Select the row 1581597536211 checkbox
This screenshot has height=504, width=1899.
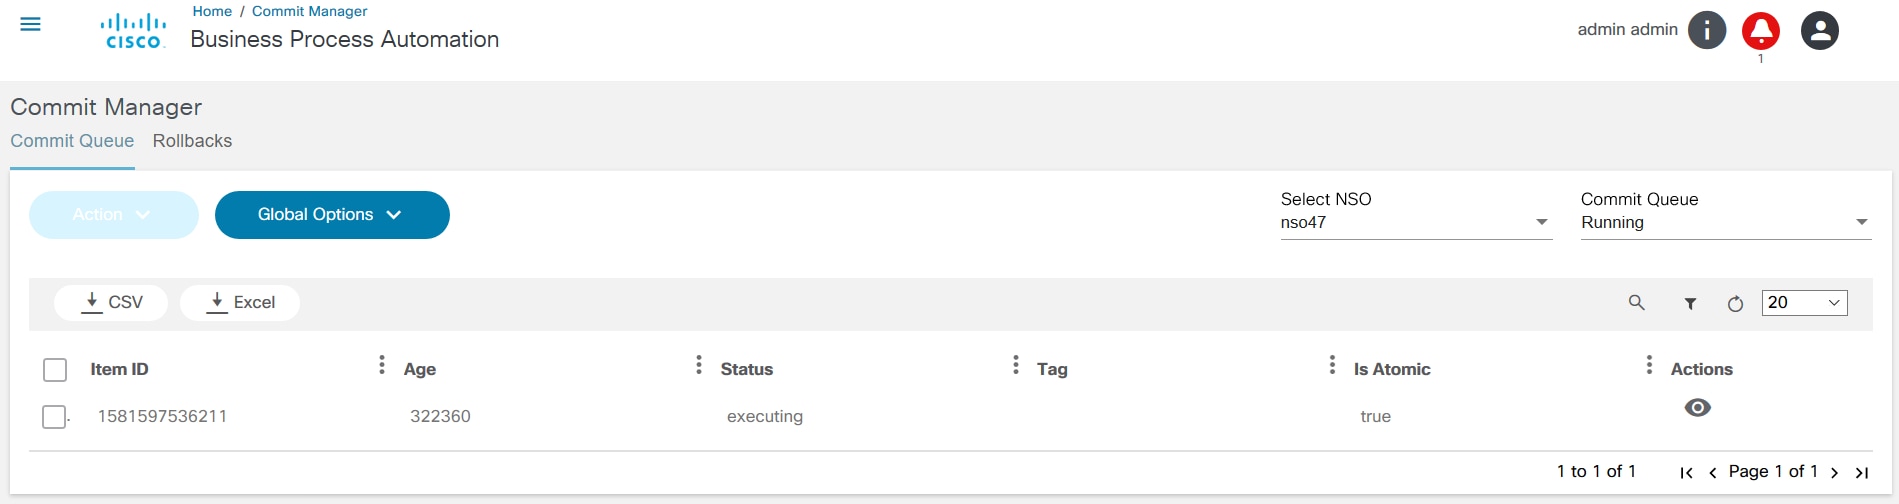click(x=54, y=417)
